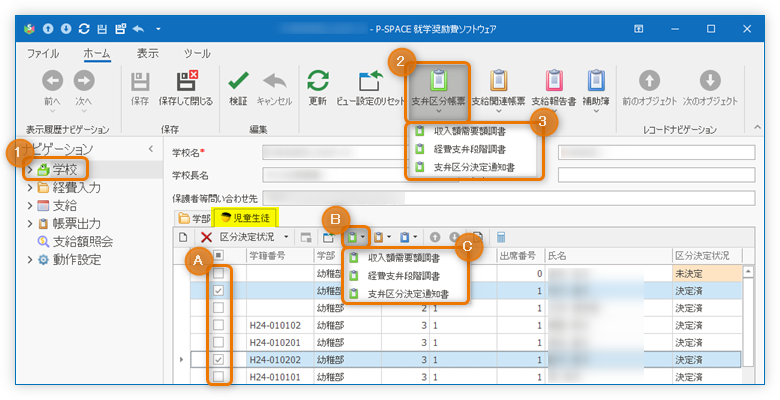Click the title bar refresh icon
The height and width of the screenshot is (400, 780).
click(84, 29)
